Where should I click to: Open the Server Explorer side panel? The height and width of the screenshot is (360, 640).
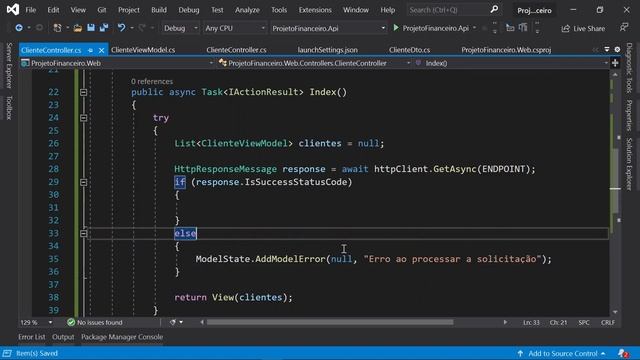click(9, 65)
